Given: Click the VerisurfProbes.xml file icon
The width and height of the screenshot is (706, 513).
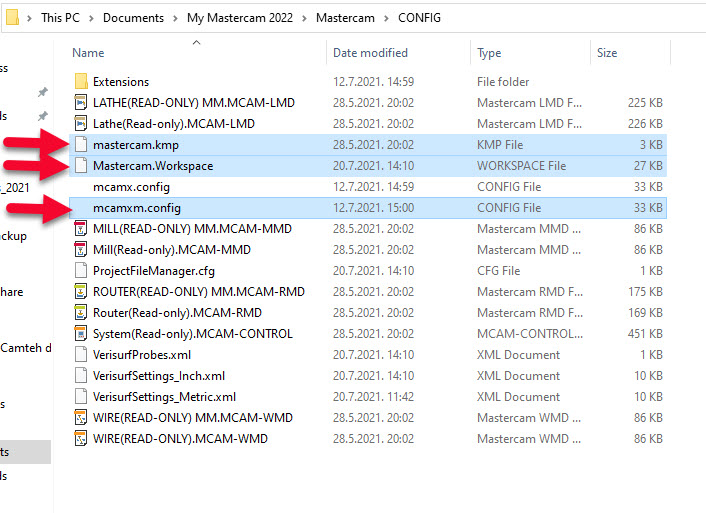Looking at the screenshot, I should click(81, 355).
